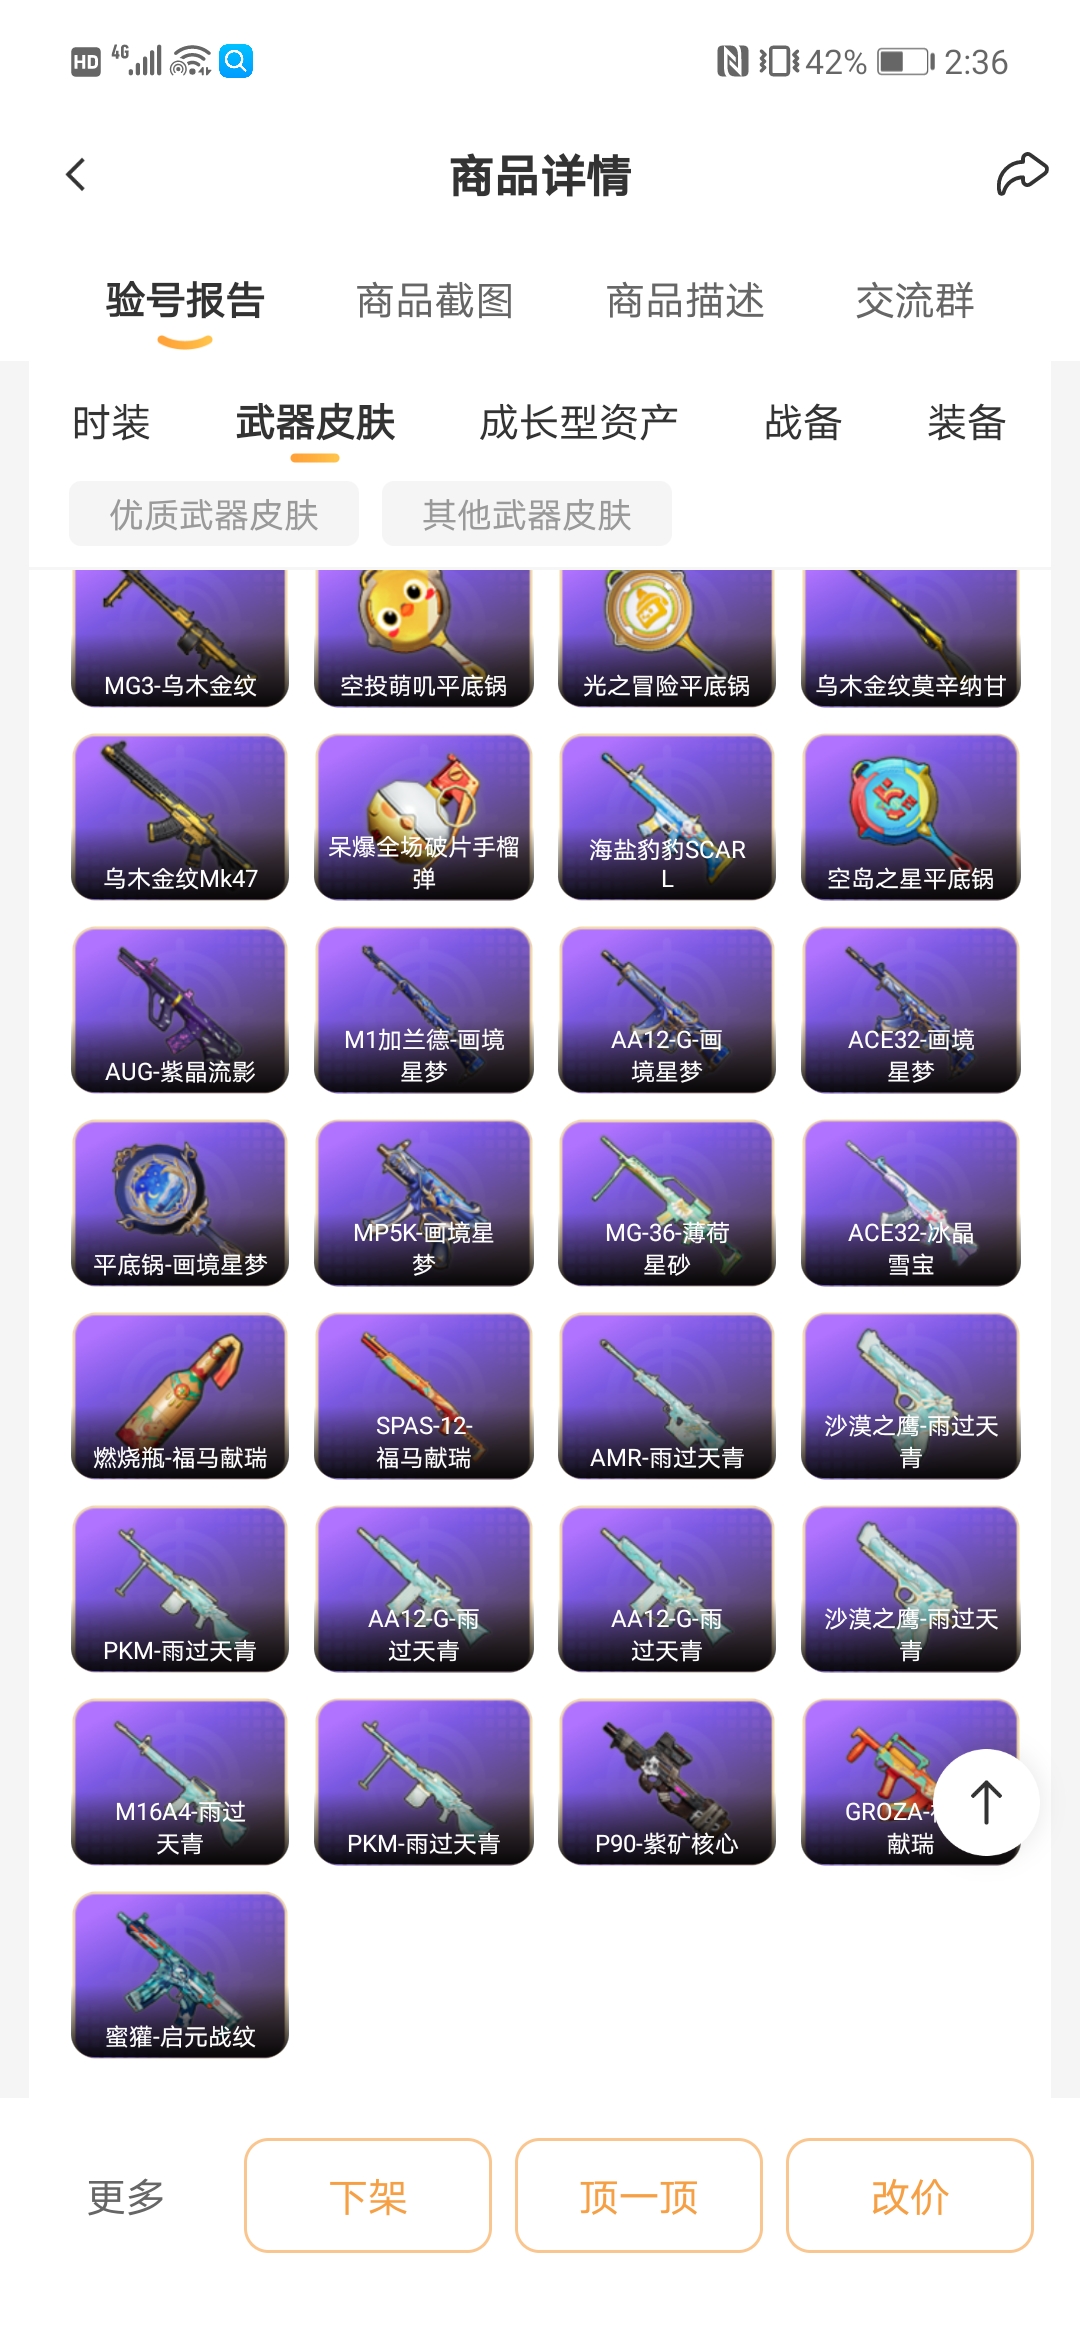Expand the 更多 options

[126, 2197]
